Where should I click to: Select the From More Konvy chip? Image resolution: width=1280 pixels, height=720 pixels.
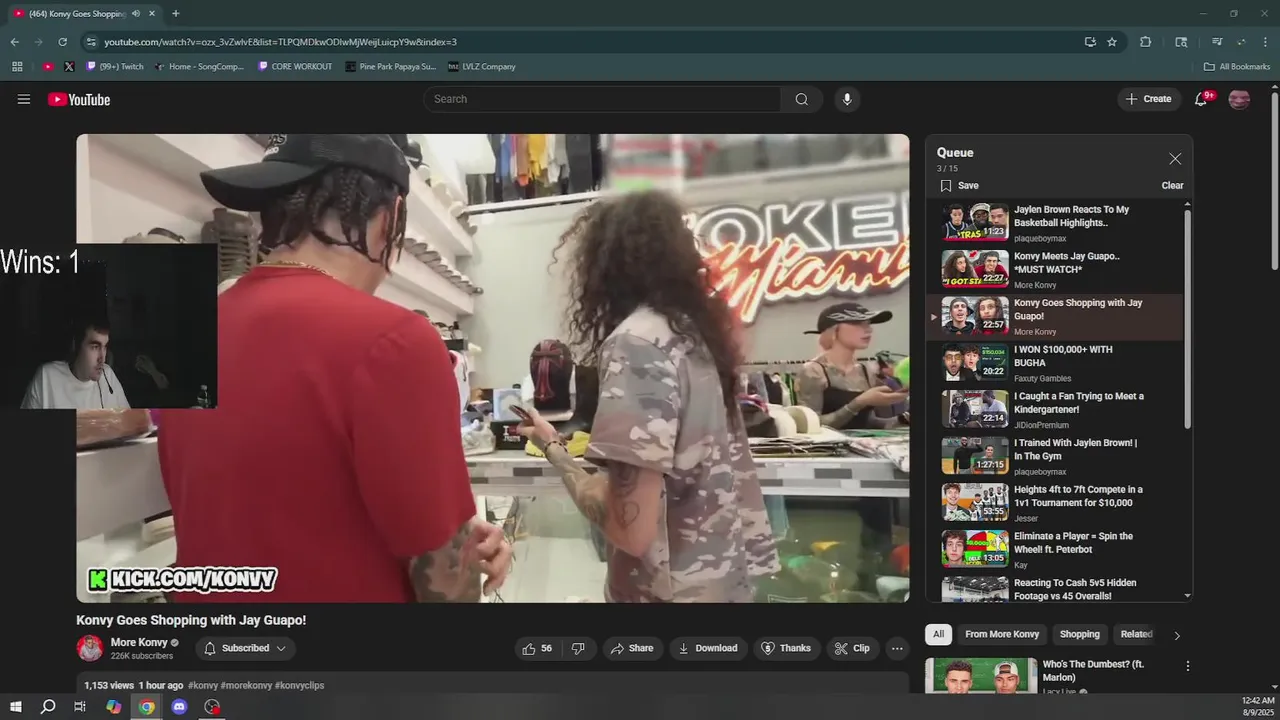pyautogui.click(x=1002, y=634)
